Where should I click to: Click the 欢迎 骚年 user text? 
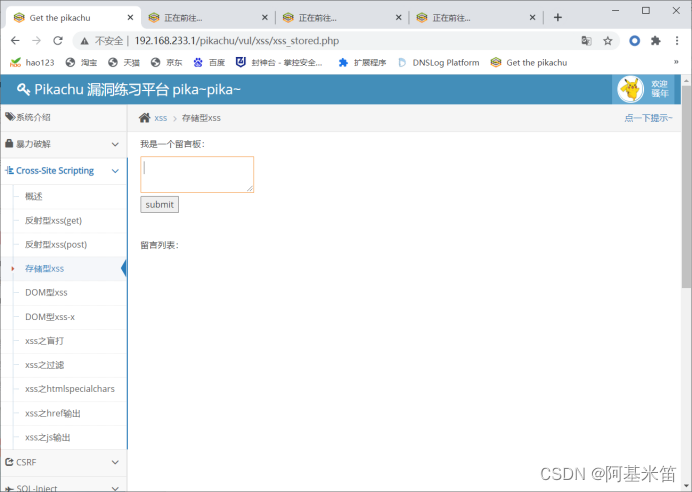click(660, 89)
